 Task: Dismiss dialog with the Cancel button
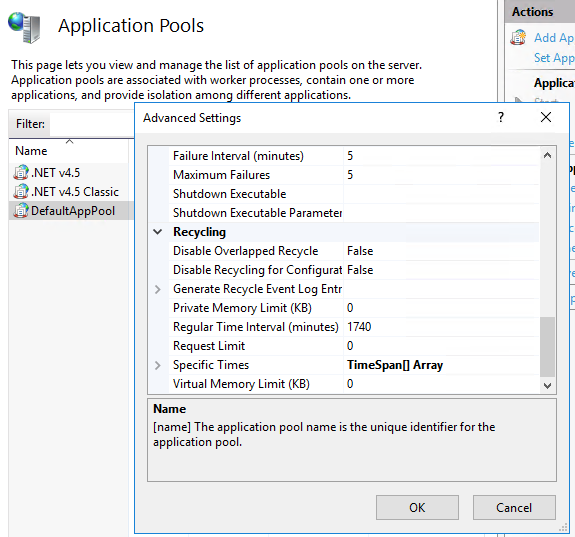point(514,507)
